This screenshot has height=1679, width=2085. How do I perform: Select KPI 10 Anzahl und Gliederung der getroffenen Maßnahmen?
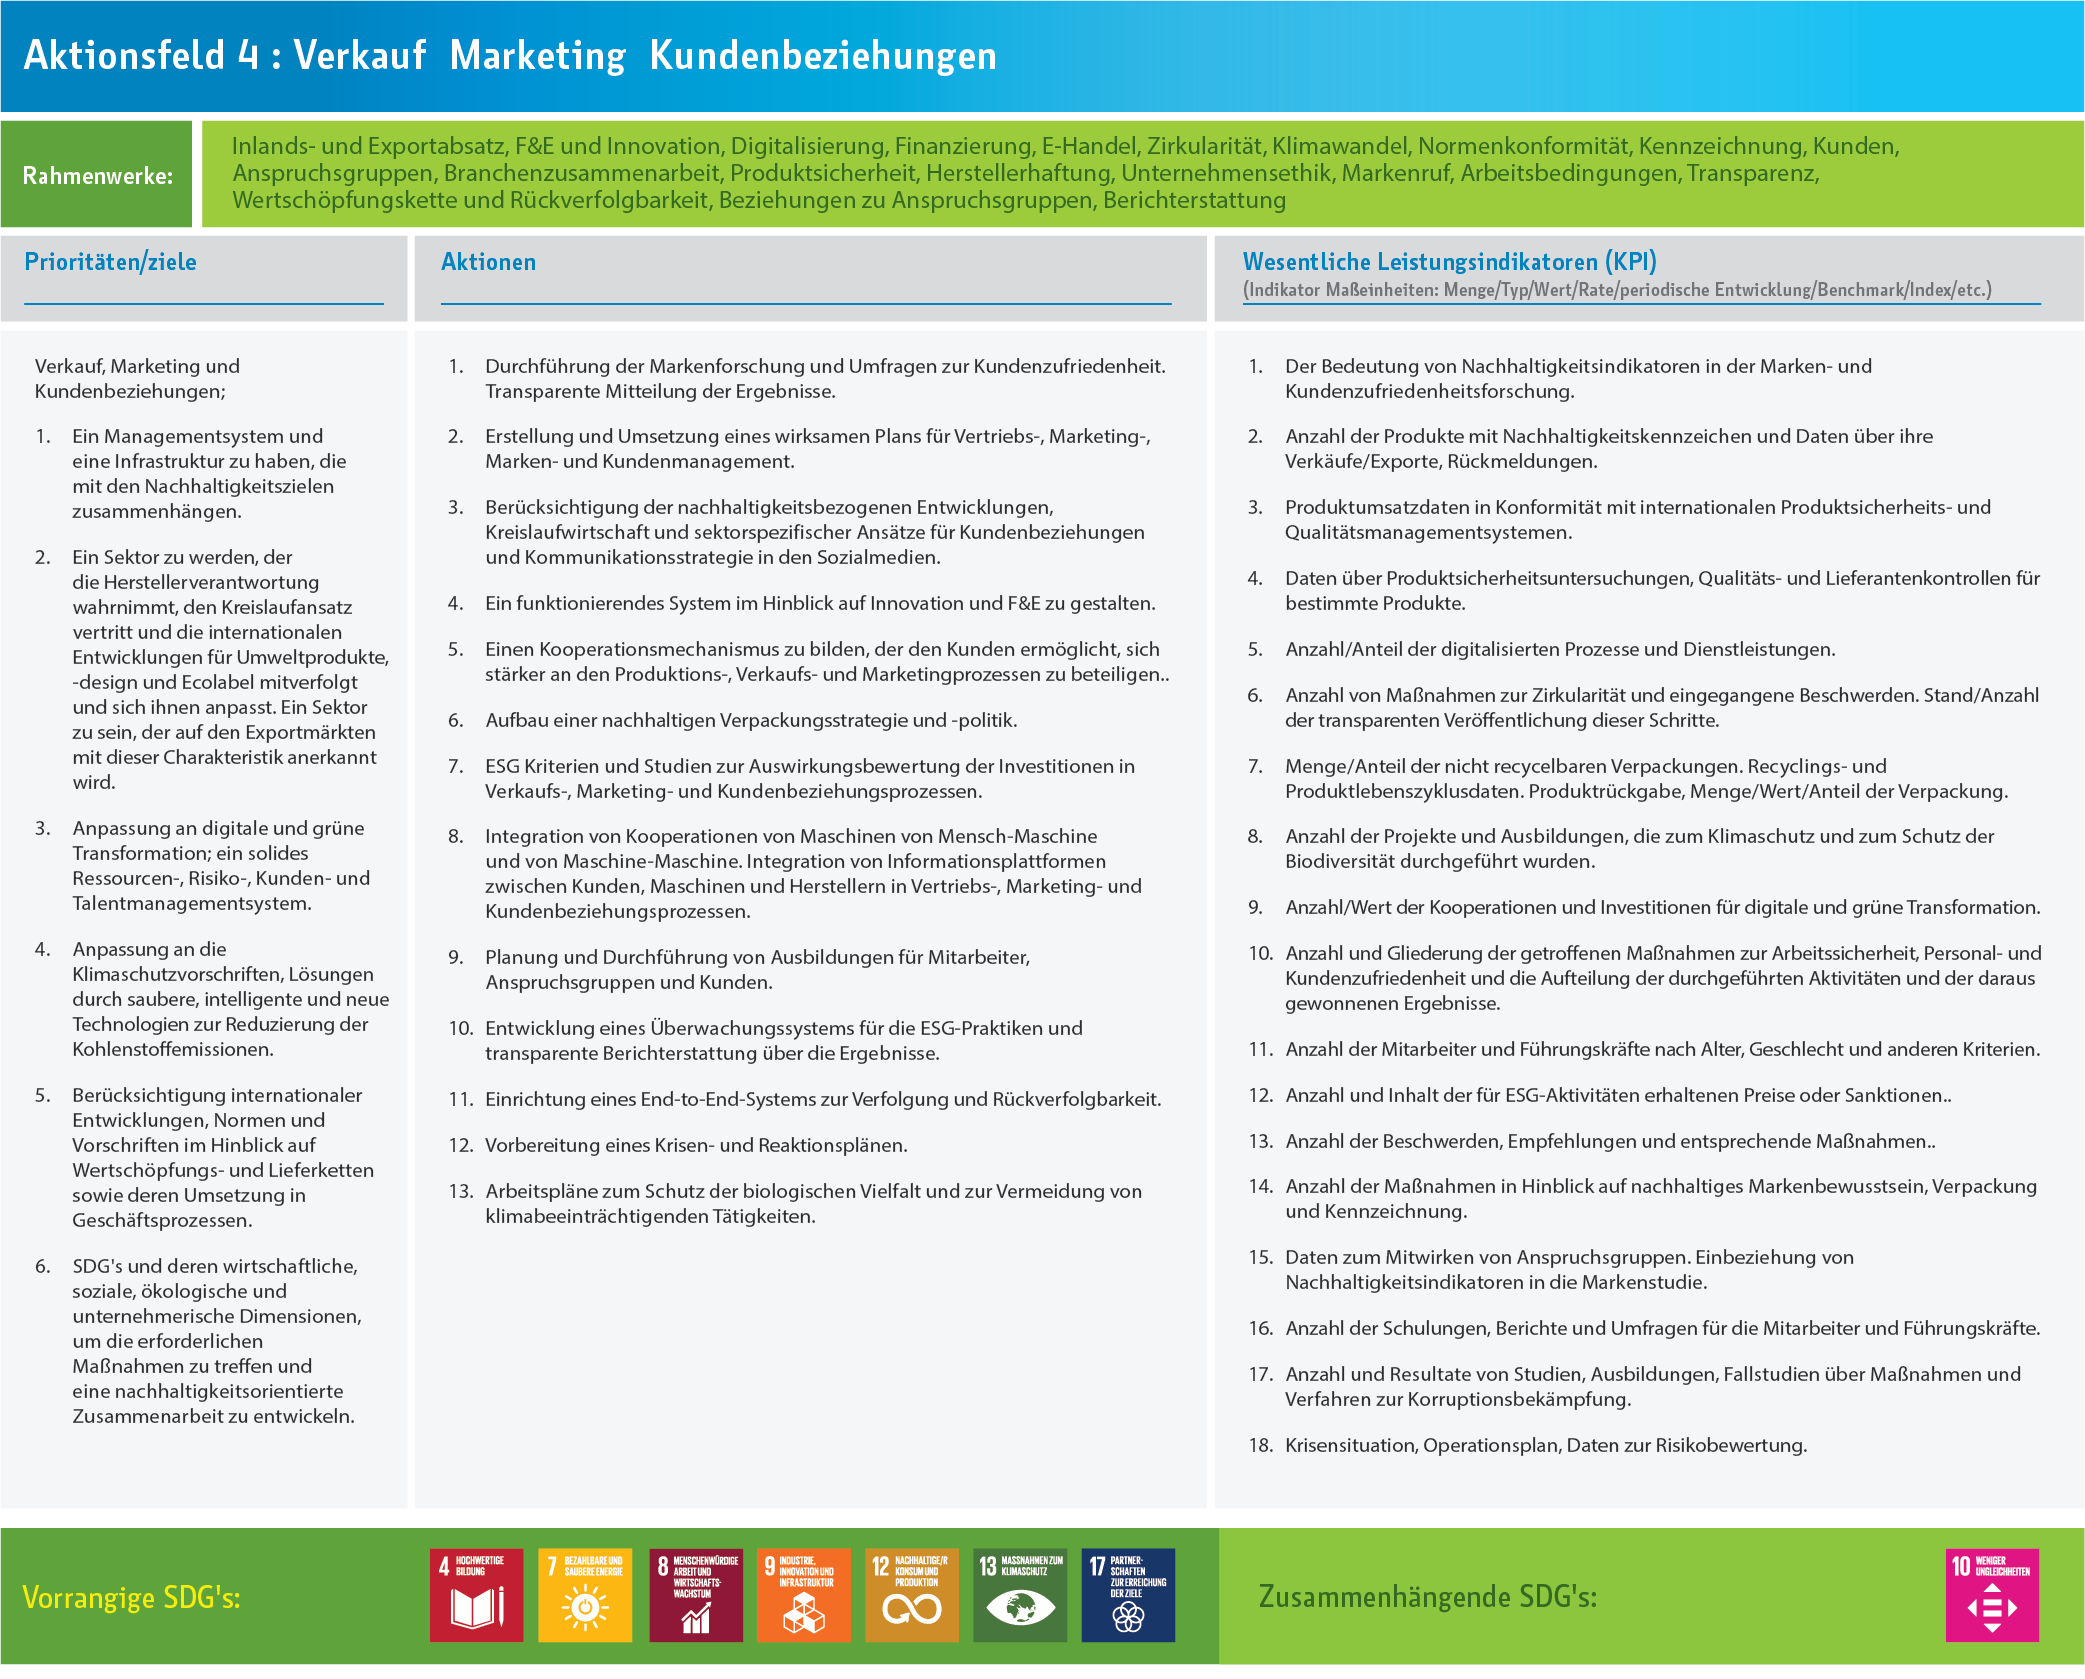1645,978
